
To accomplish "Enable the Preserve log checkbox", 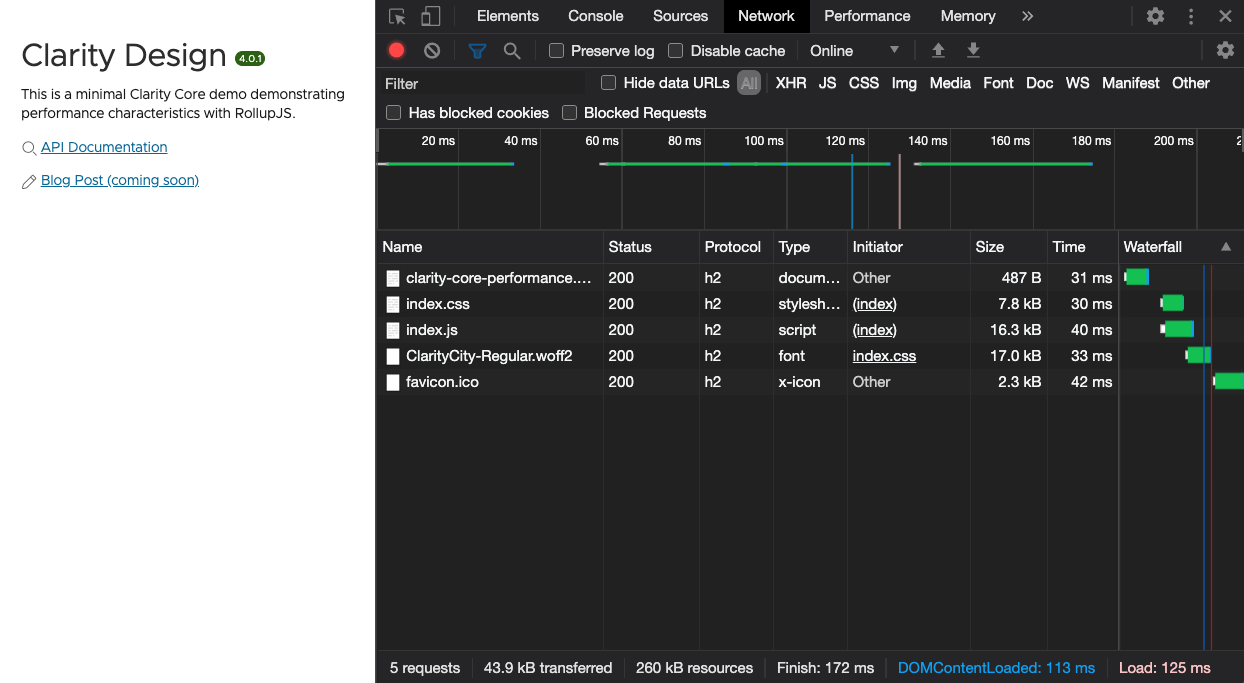I will tap(557, 50).
